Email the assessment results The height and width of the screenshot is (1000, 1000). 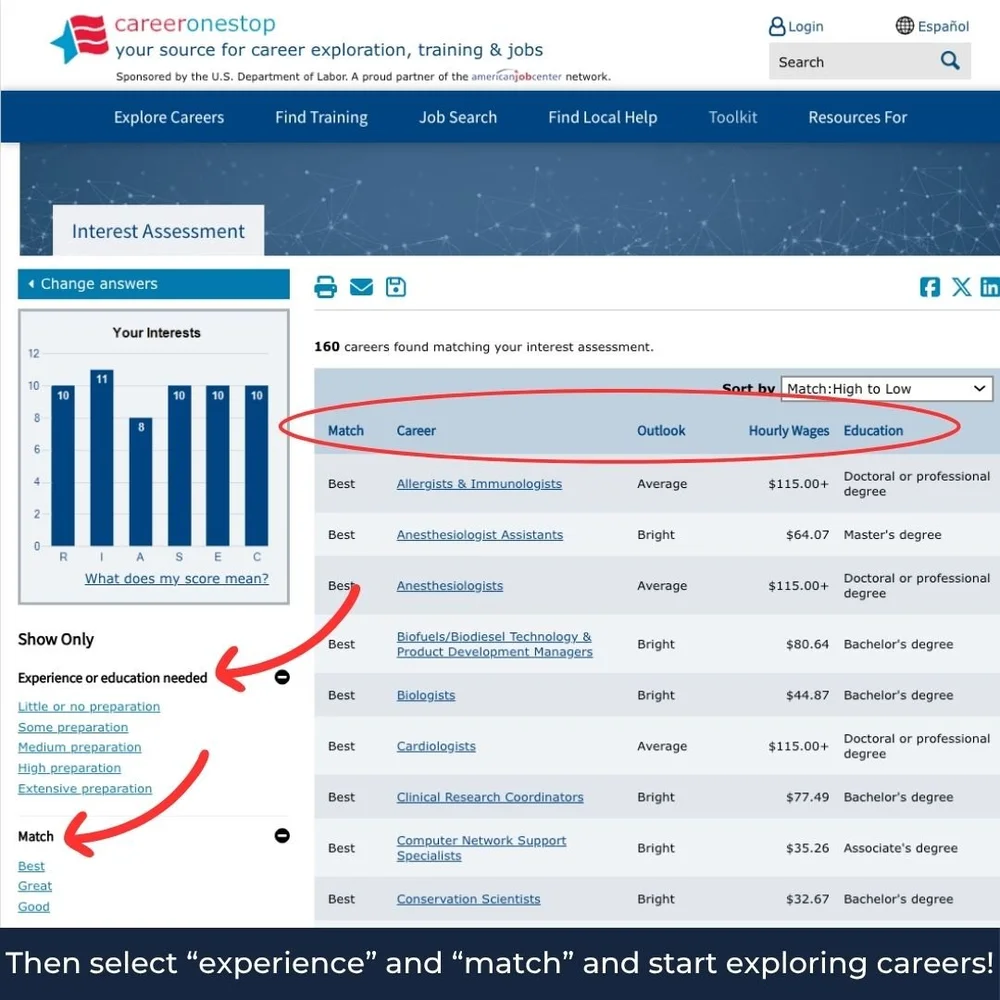pos(361,287)
